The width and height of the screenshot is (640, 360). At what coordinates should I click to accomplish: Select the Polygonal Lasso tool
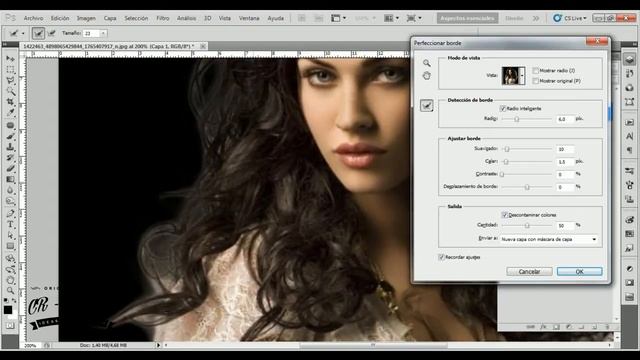pyautogui.click(x=10, y=80)
